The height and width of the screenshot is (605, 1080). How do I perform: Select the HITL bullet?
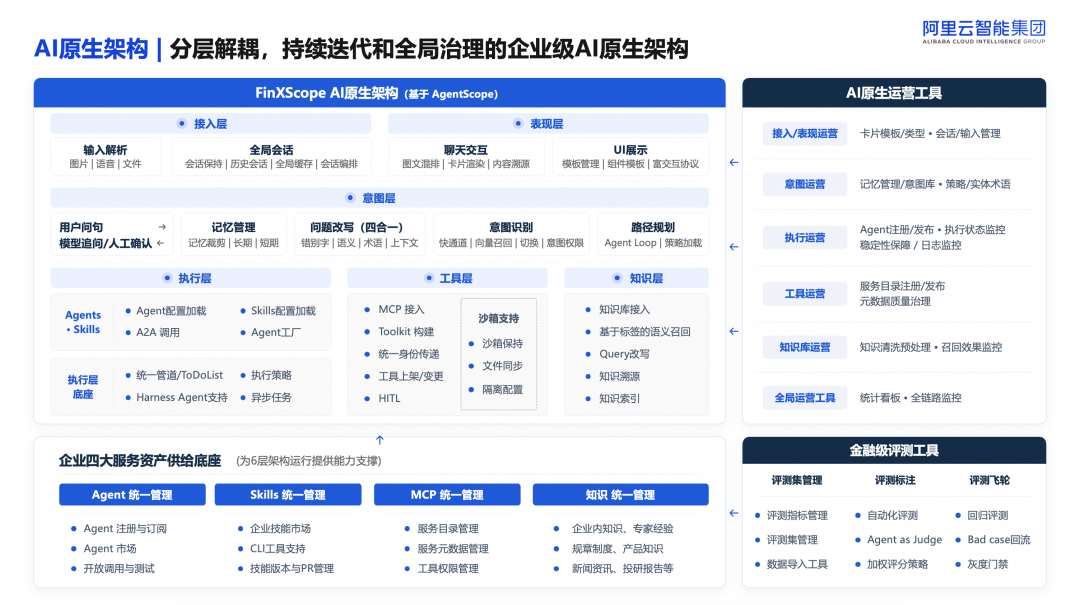coord(382,398)
